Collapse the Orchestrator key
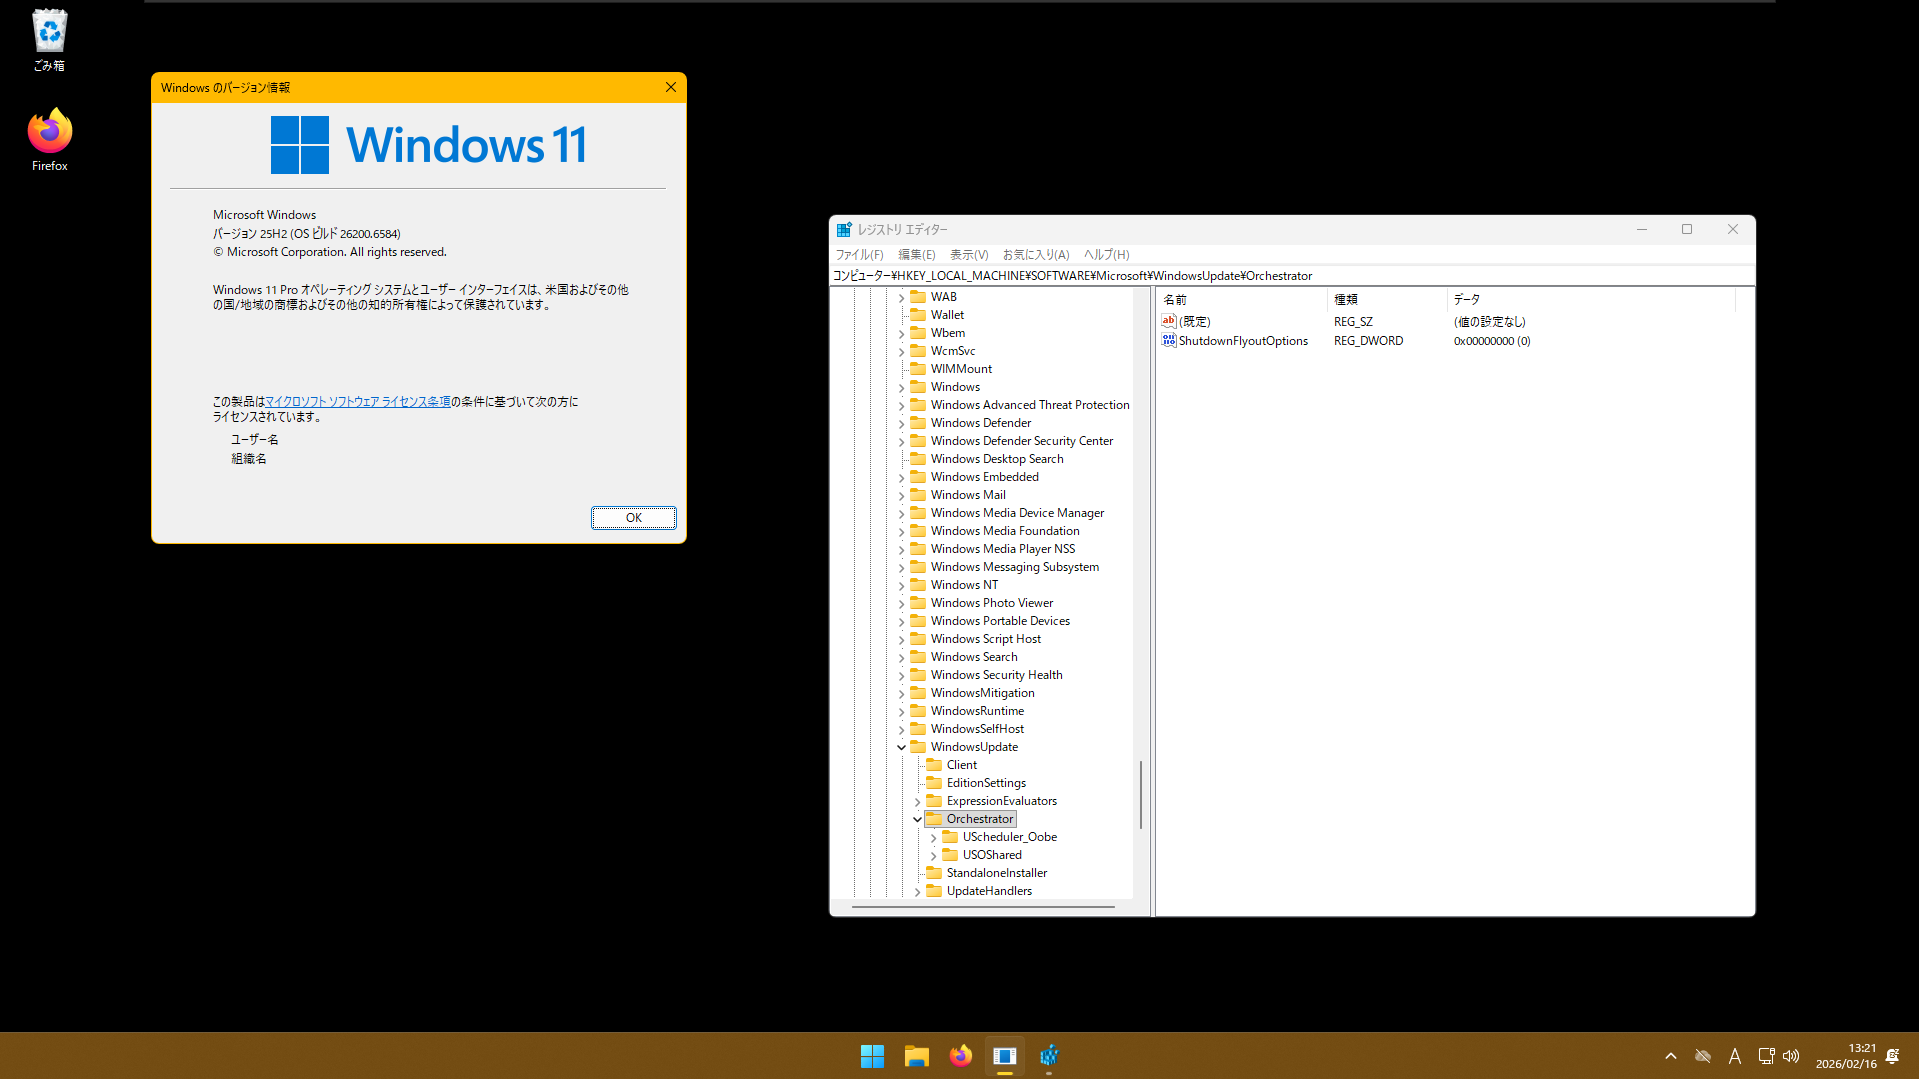The height and width of the screenshot is (1079, 1919). click(x=917, y=819)
